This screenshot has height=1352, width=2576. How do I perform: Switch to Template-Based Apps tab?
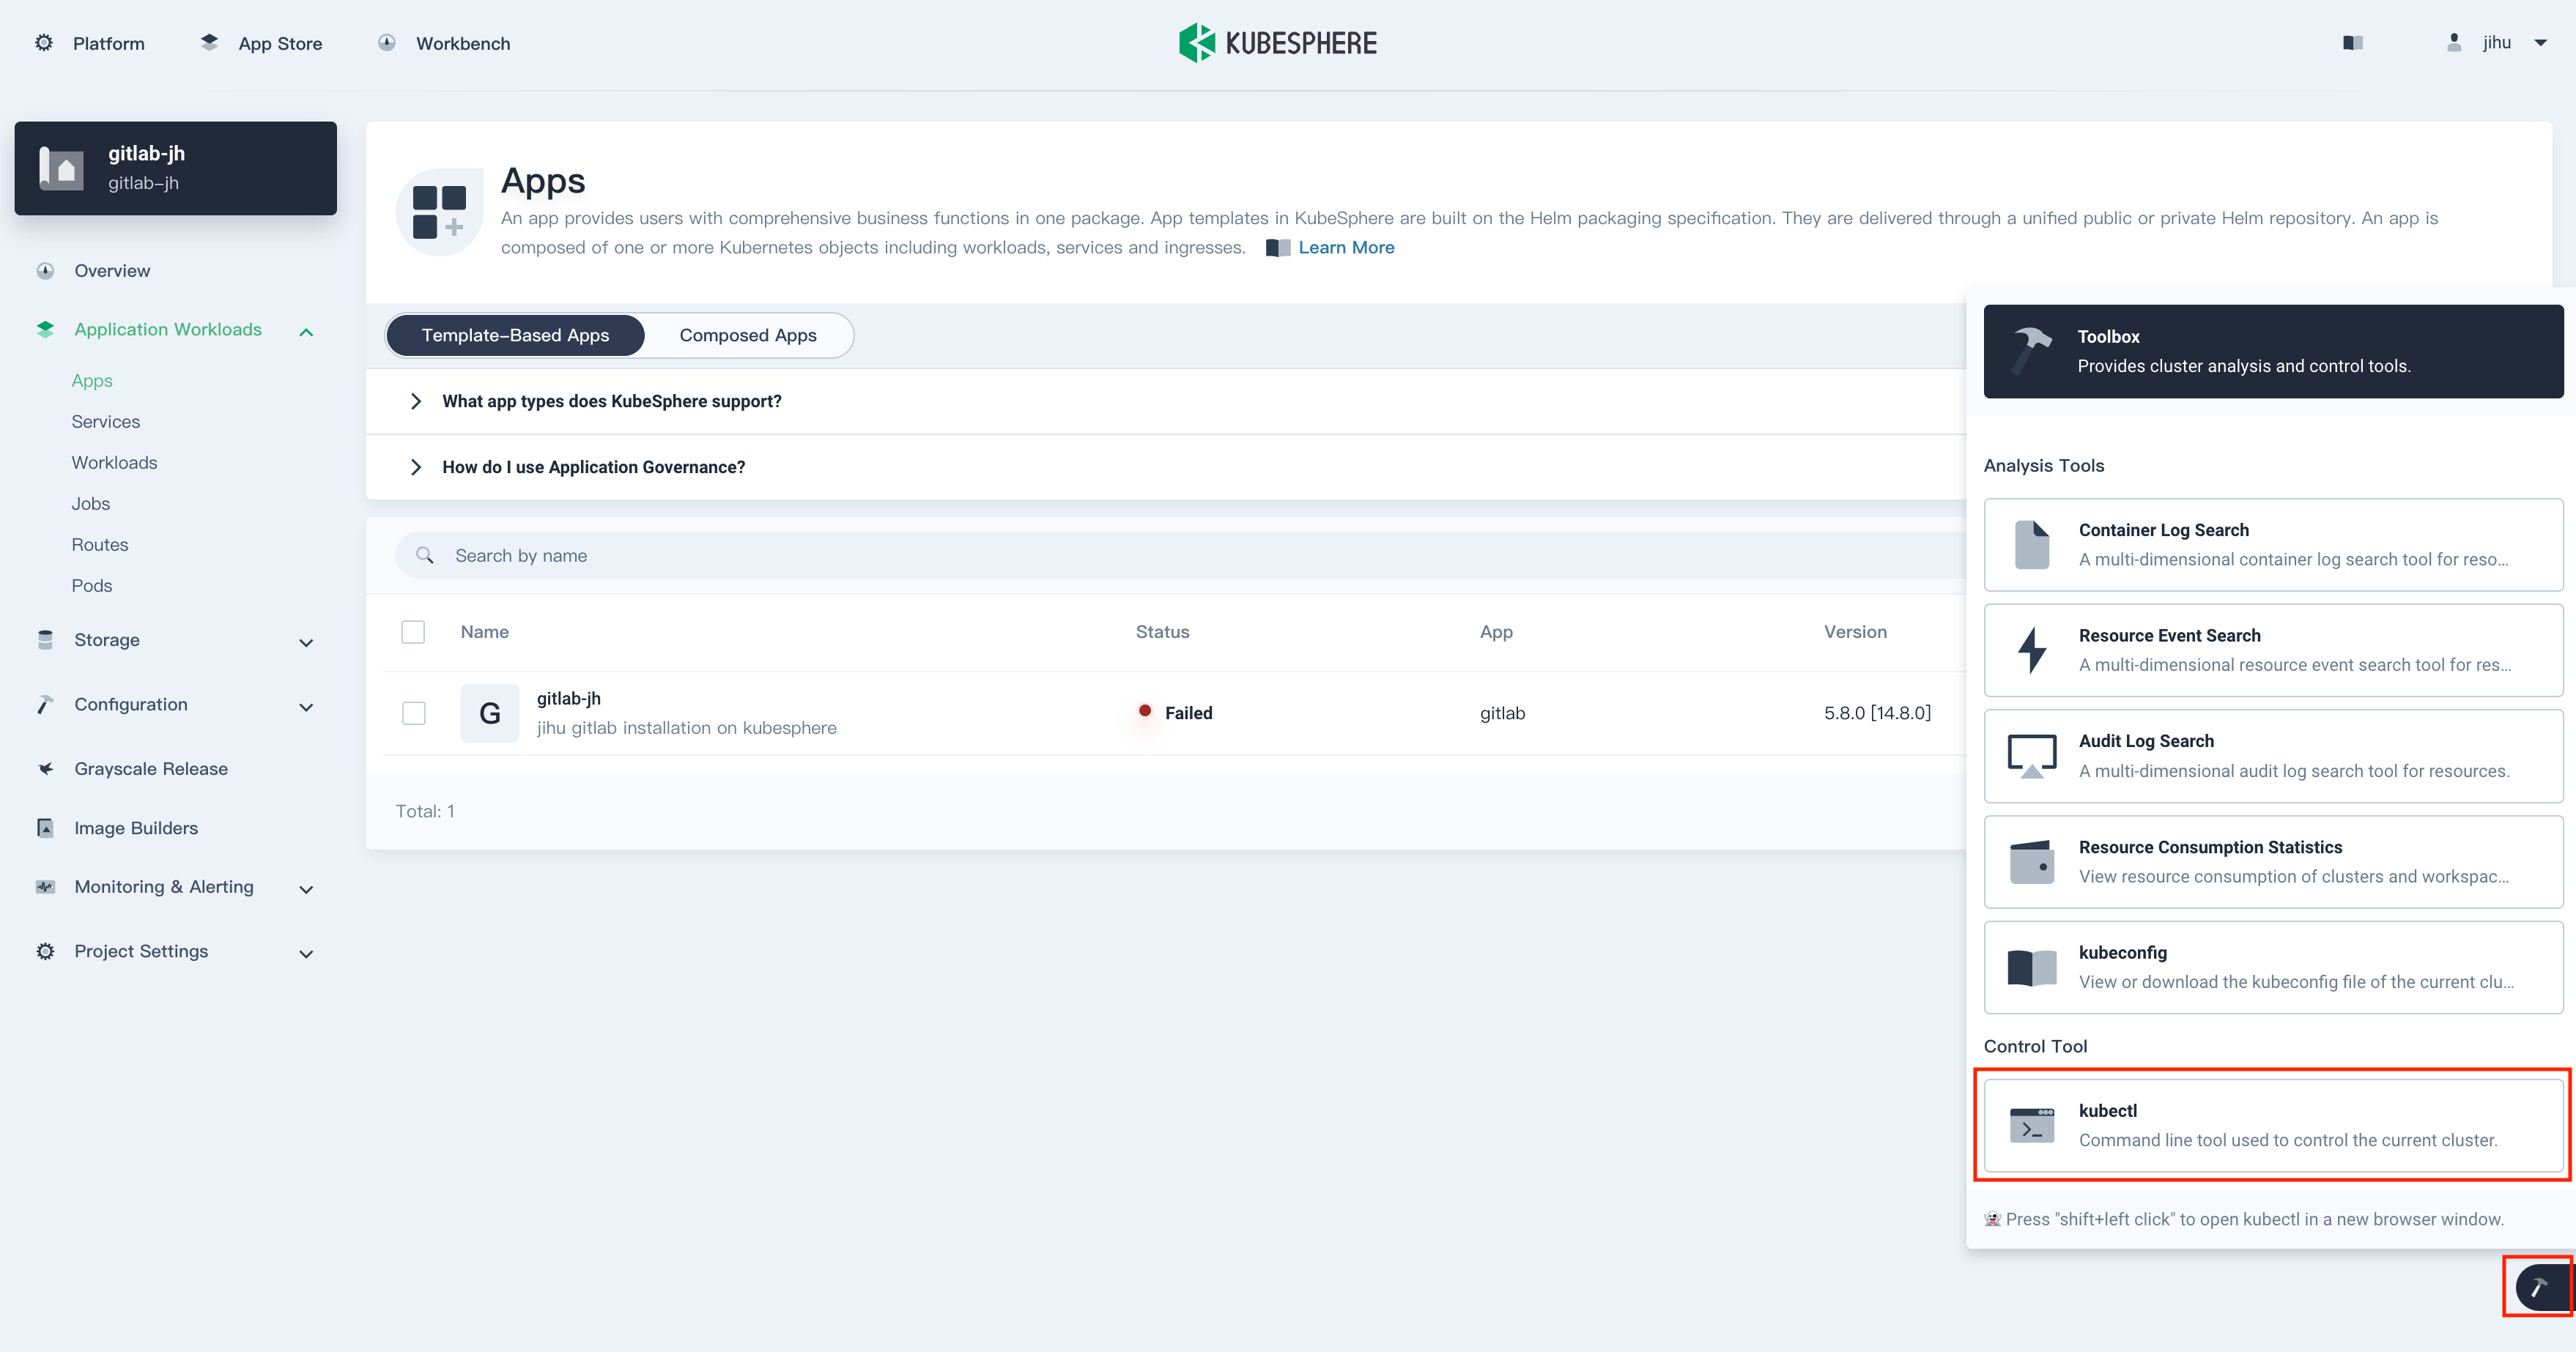click(x=515, y=335)
